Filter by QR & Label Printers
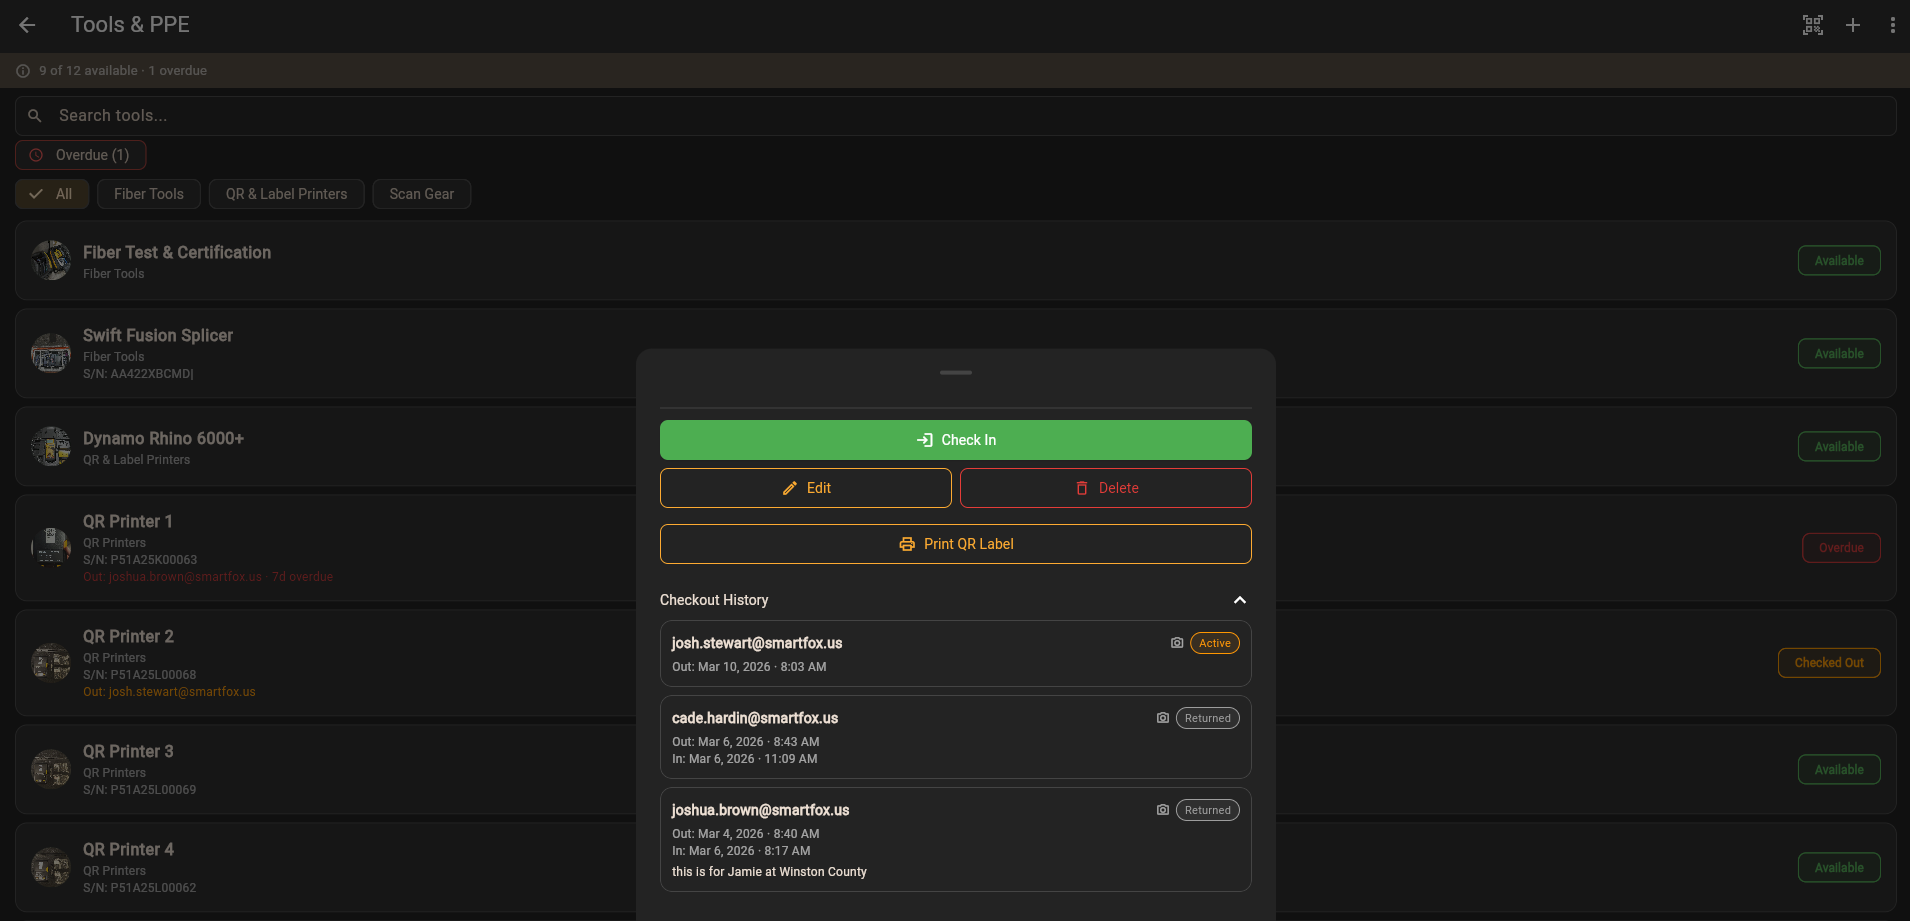Image resolution: width=1910 pixels, height=921 pixels. (286, 194)
